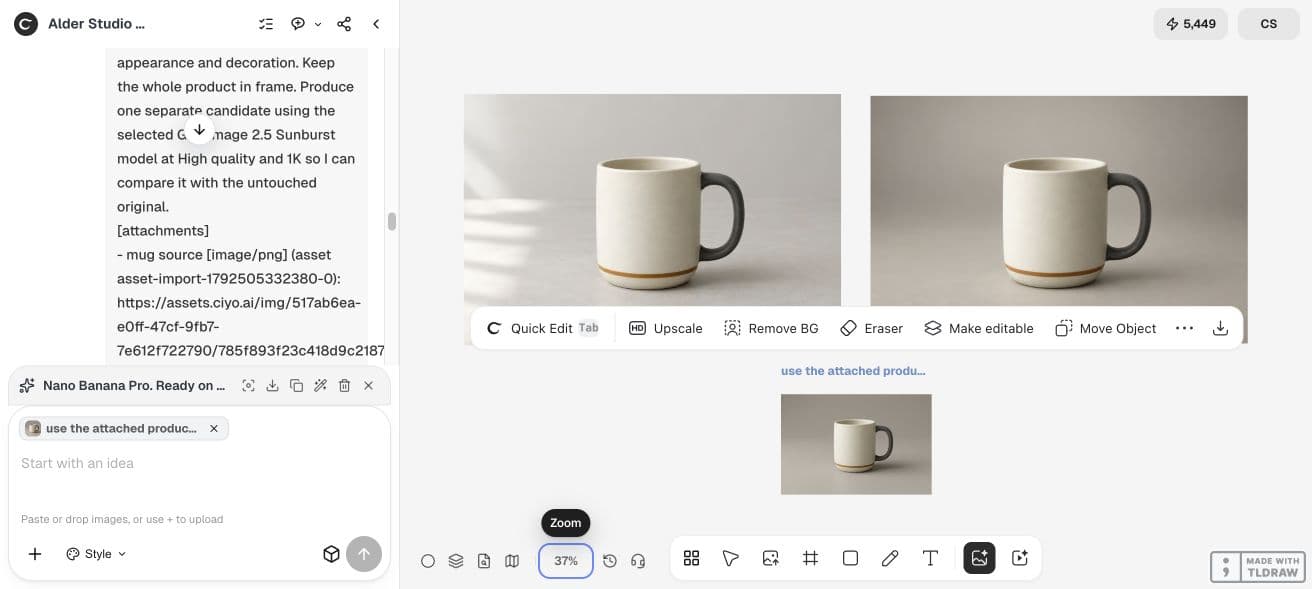The height and width of the screenshot is (589, 1312).
Task: Select the rectangle shape tool
Action: (x=850, y=558)
